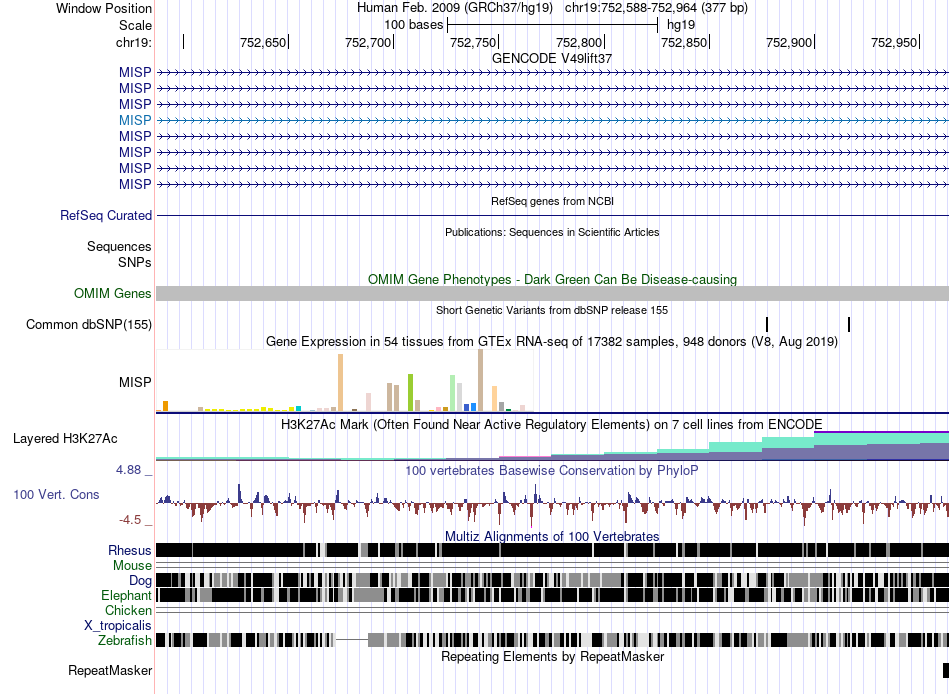This screenshot has height=694, width=950.
Task: Click the Elephant alignment label
Action: point(126,595)
